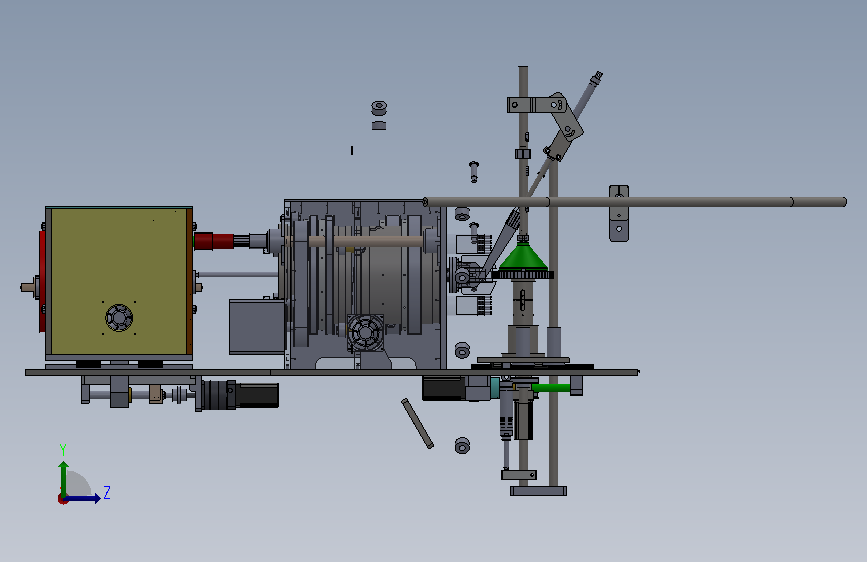This screenshot has height=562, width=867.
Task: Select the fan grille on the gray drum housing
Action: tap(365, 332)
